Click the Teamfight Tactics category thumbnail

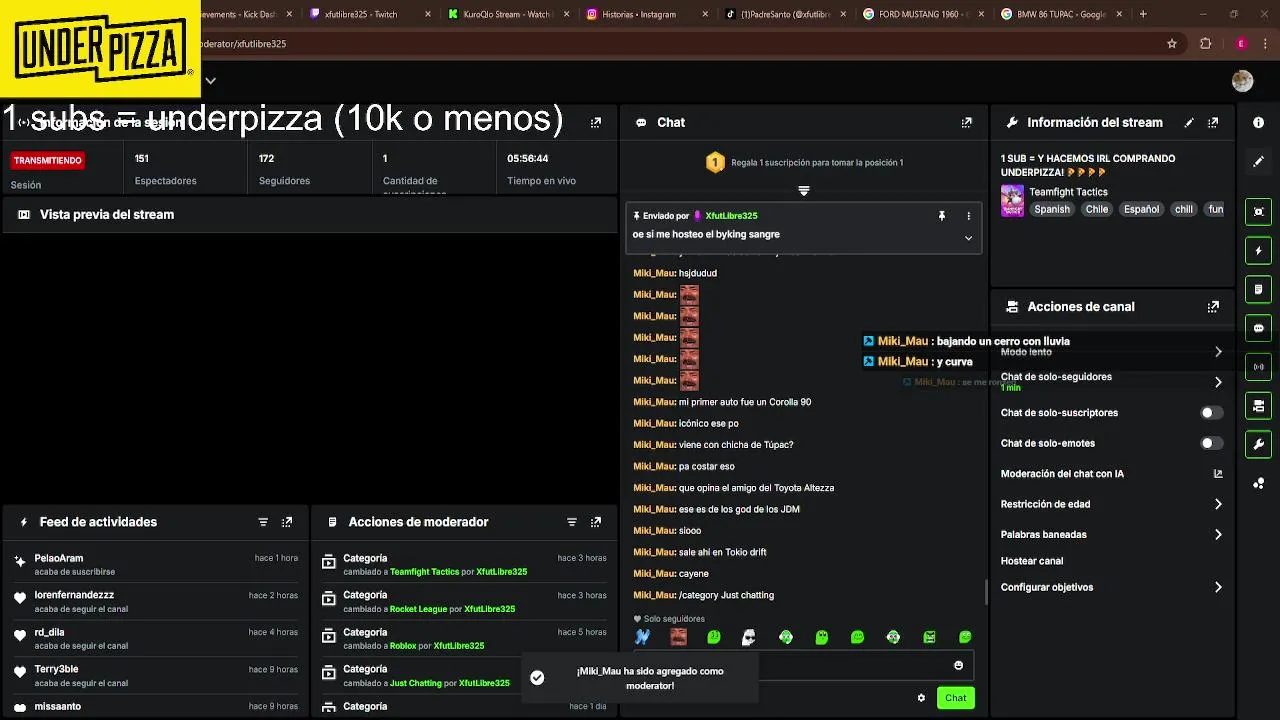coord(1012,200)
